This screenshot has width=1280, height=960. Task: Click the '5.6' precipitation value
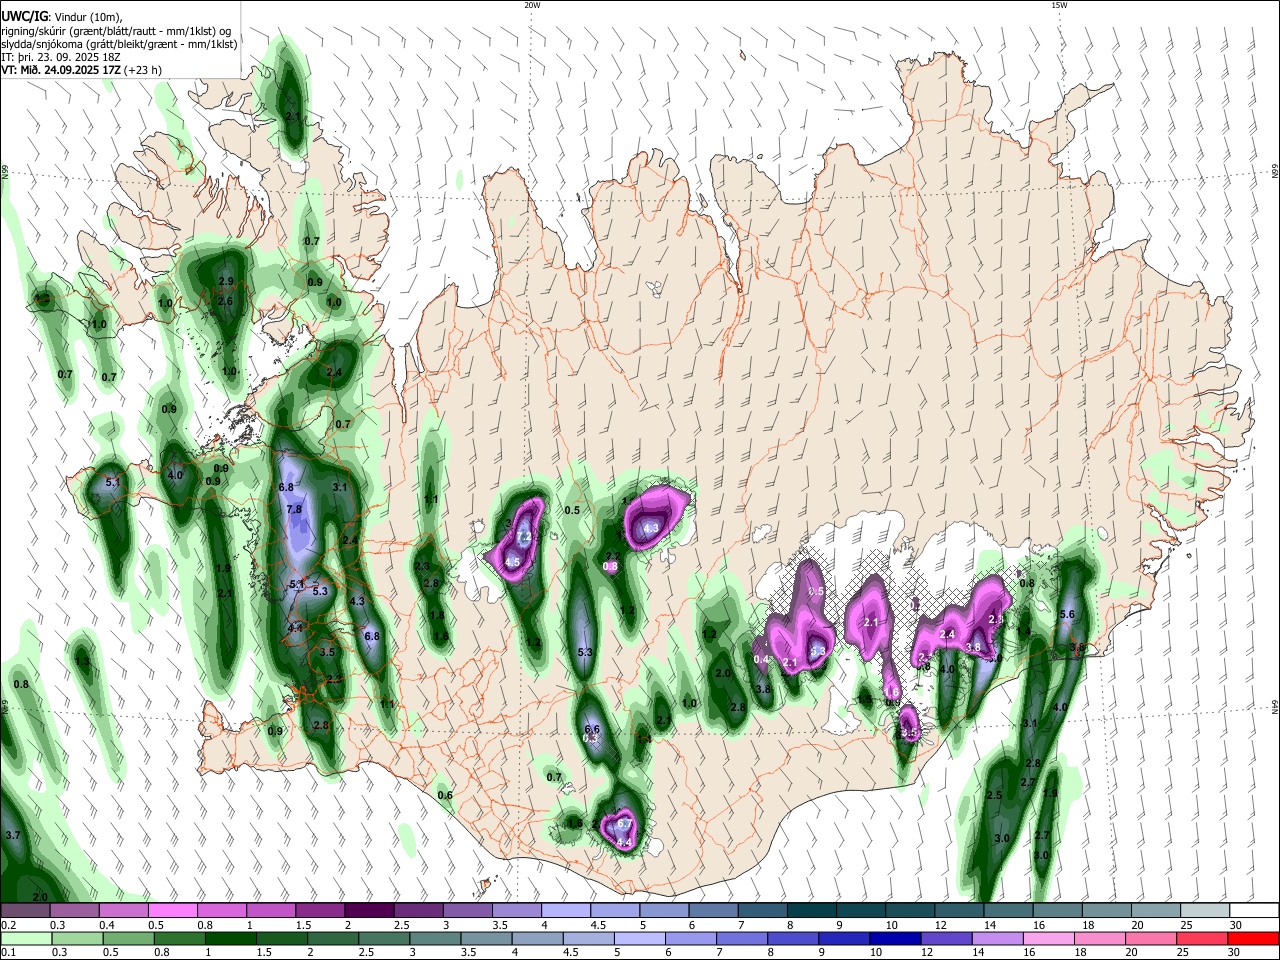[x=1066, y=614]
